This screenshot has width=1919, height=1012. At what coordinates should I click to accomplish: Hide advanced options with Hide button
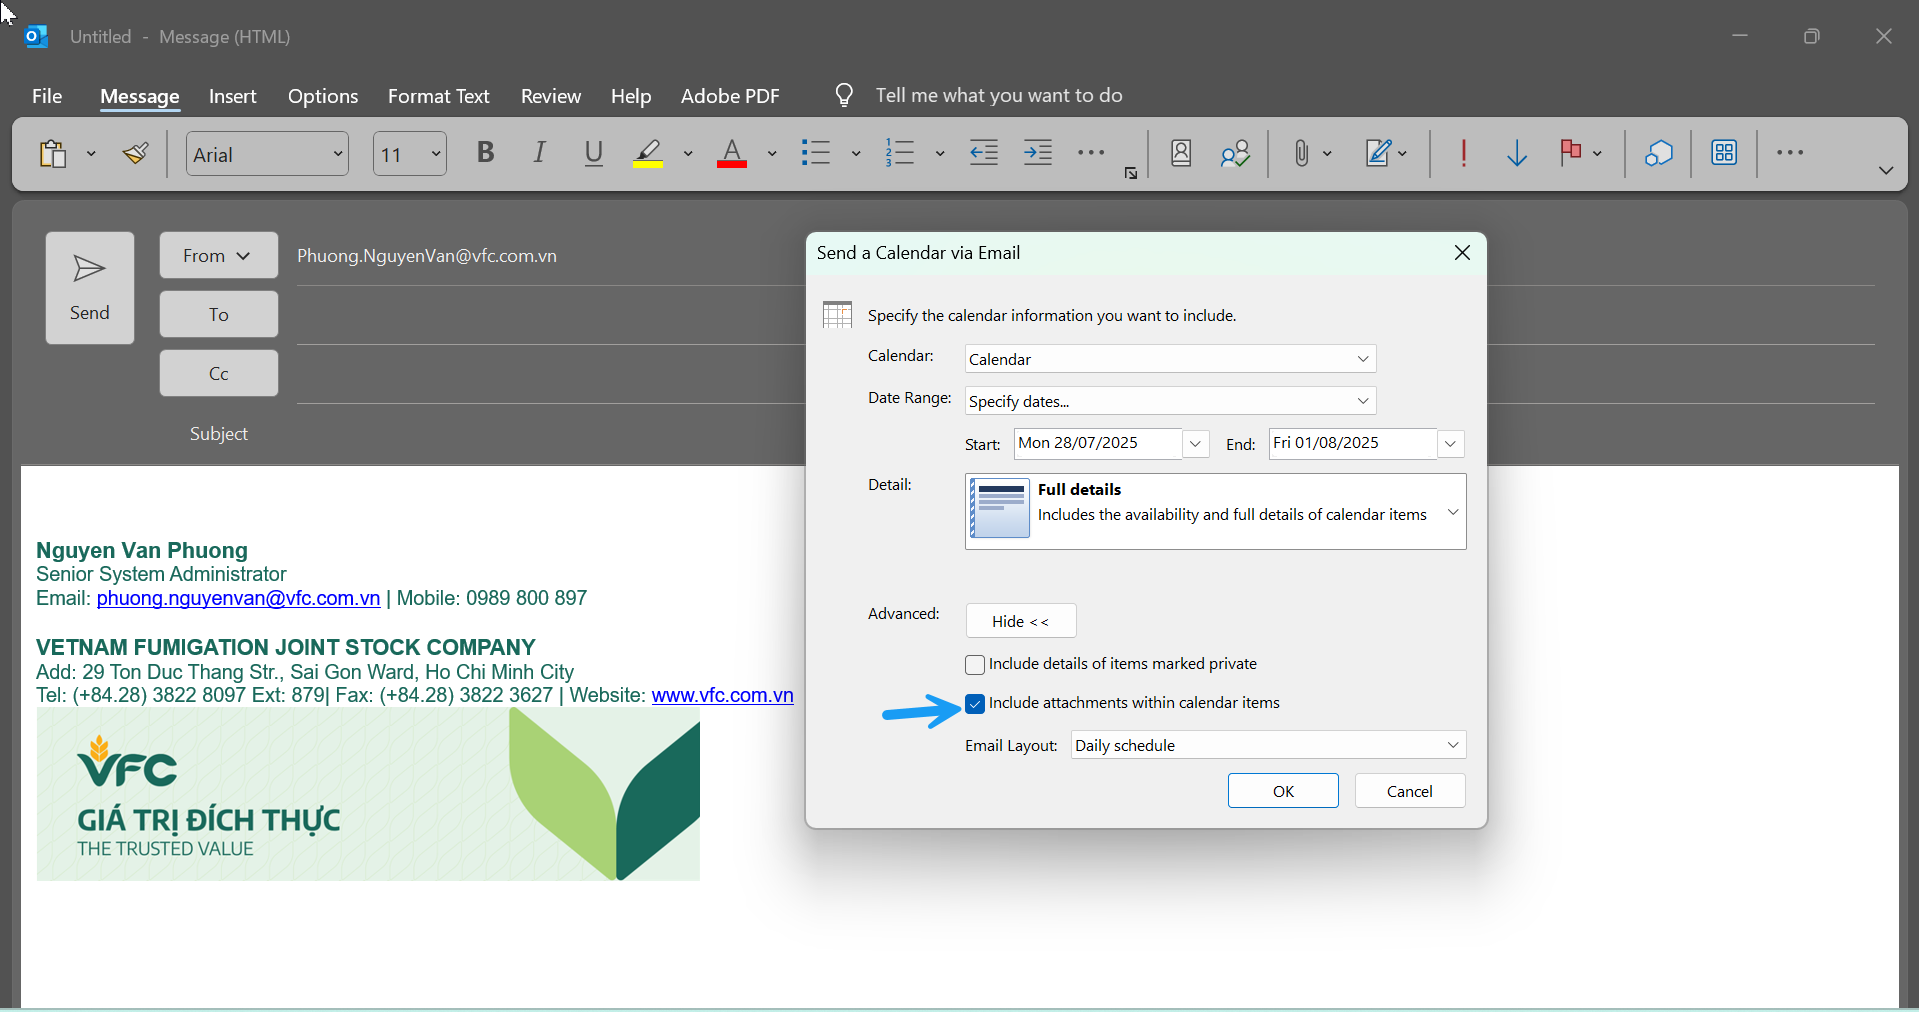[1020, 621]
